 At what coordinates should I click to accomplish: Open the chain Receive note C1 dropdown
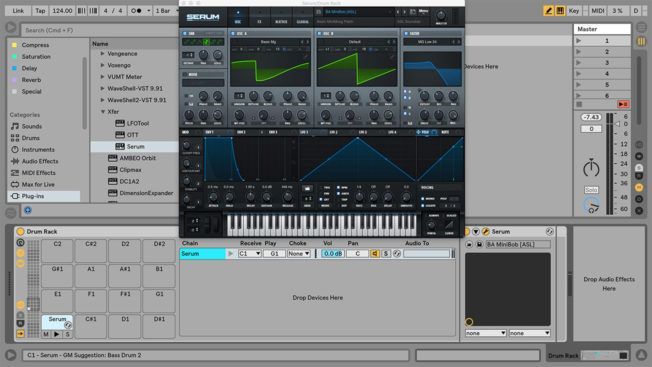tap(249, 254)
